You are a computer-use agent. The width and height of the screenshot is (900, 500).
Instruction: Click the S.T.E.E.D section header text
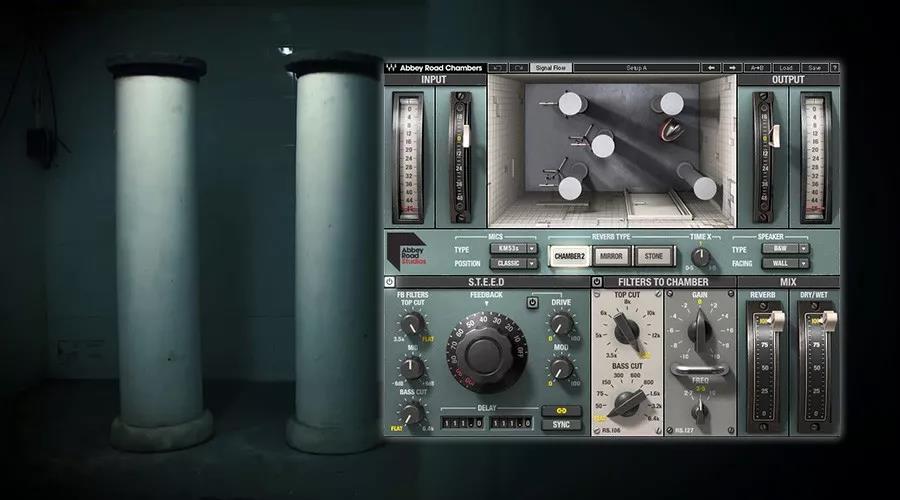coord(486,282)
